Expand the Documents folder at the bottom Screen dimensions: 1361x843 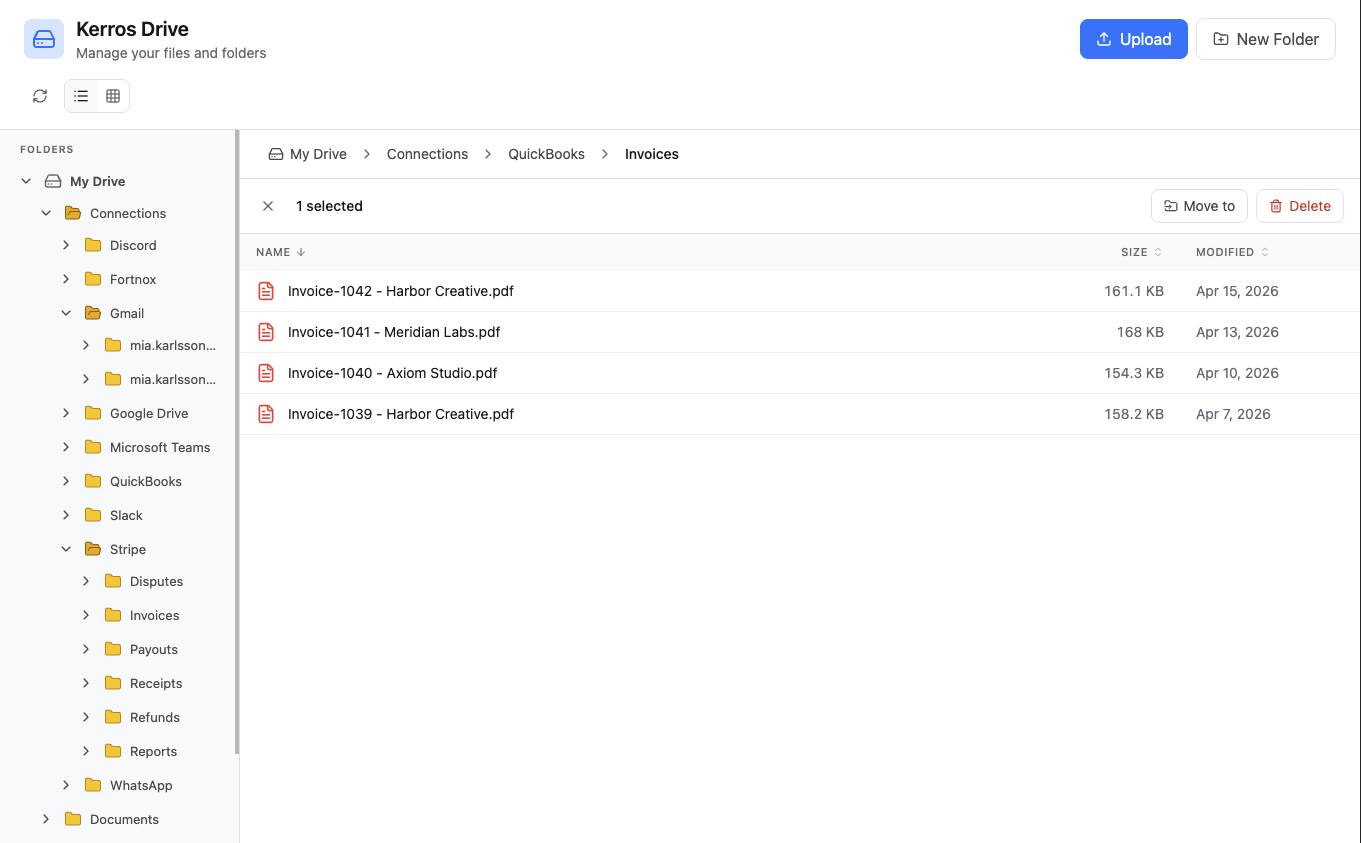point(45,818)
